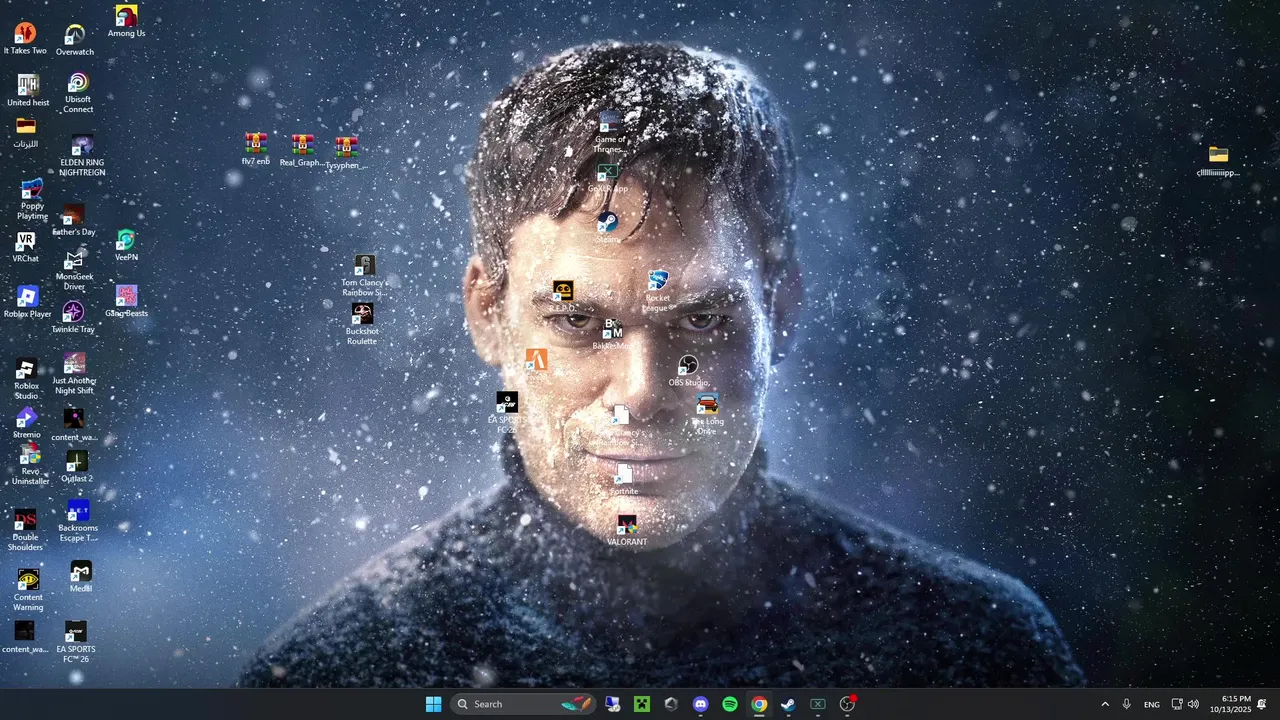Viewport: 1280px width, 720px height.
Task: Click the taskbar Search box
Action: (524, 704)
